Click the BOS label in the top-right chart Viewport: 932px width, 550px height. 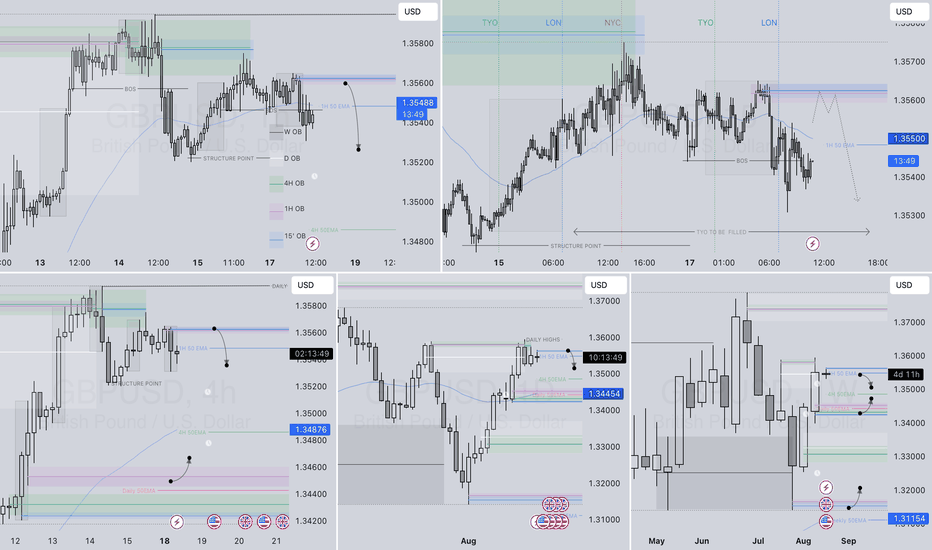742,161
